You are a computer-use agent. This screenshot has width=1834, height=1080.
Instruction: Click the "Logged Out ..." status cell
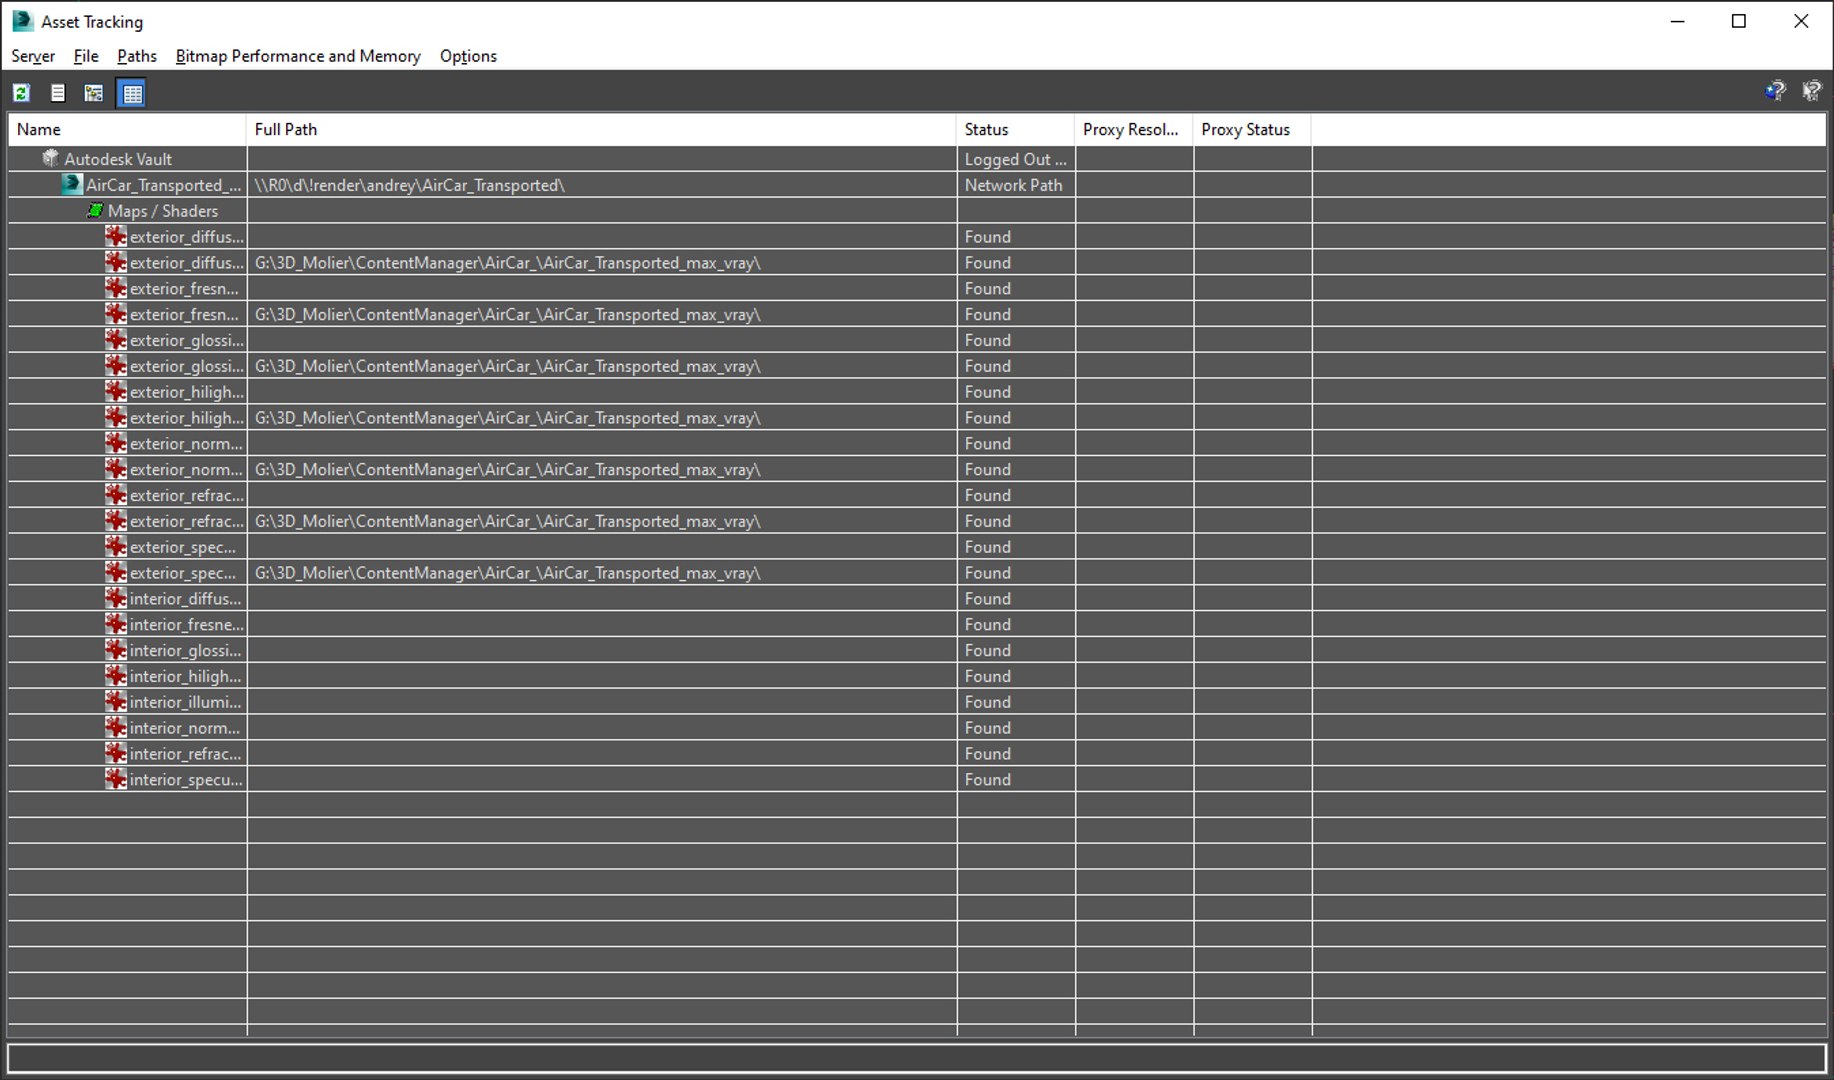click(x=1016, y=159)
